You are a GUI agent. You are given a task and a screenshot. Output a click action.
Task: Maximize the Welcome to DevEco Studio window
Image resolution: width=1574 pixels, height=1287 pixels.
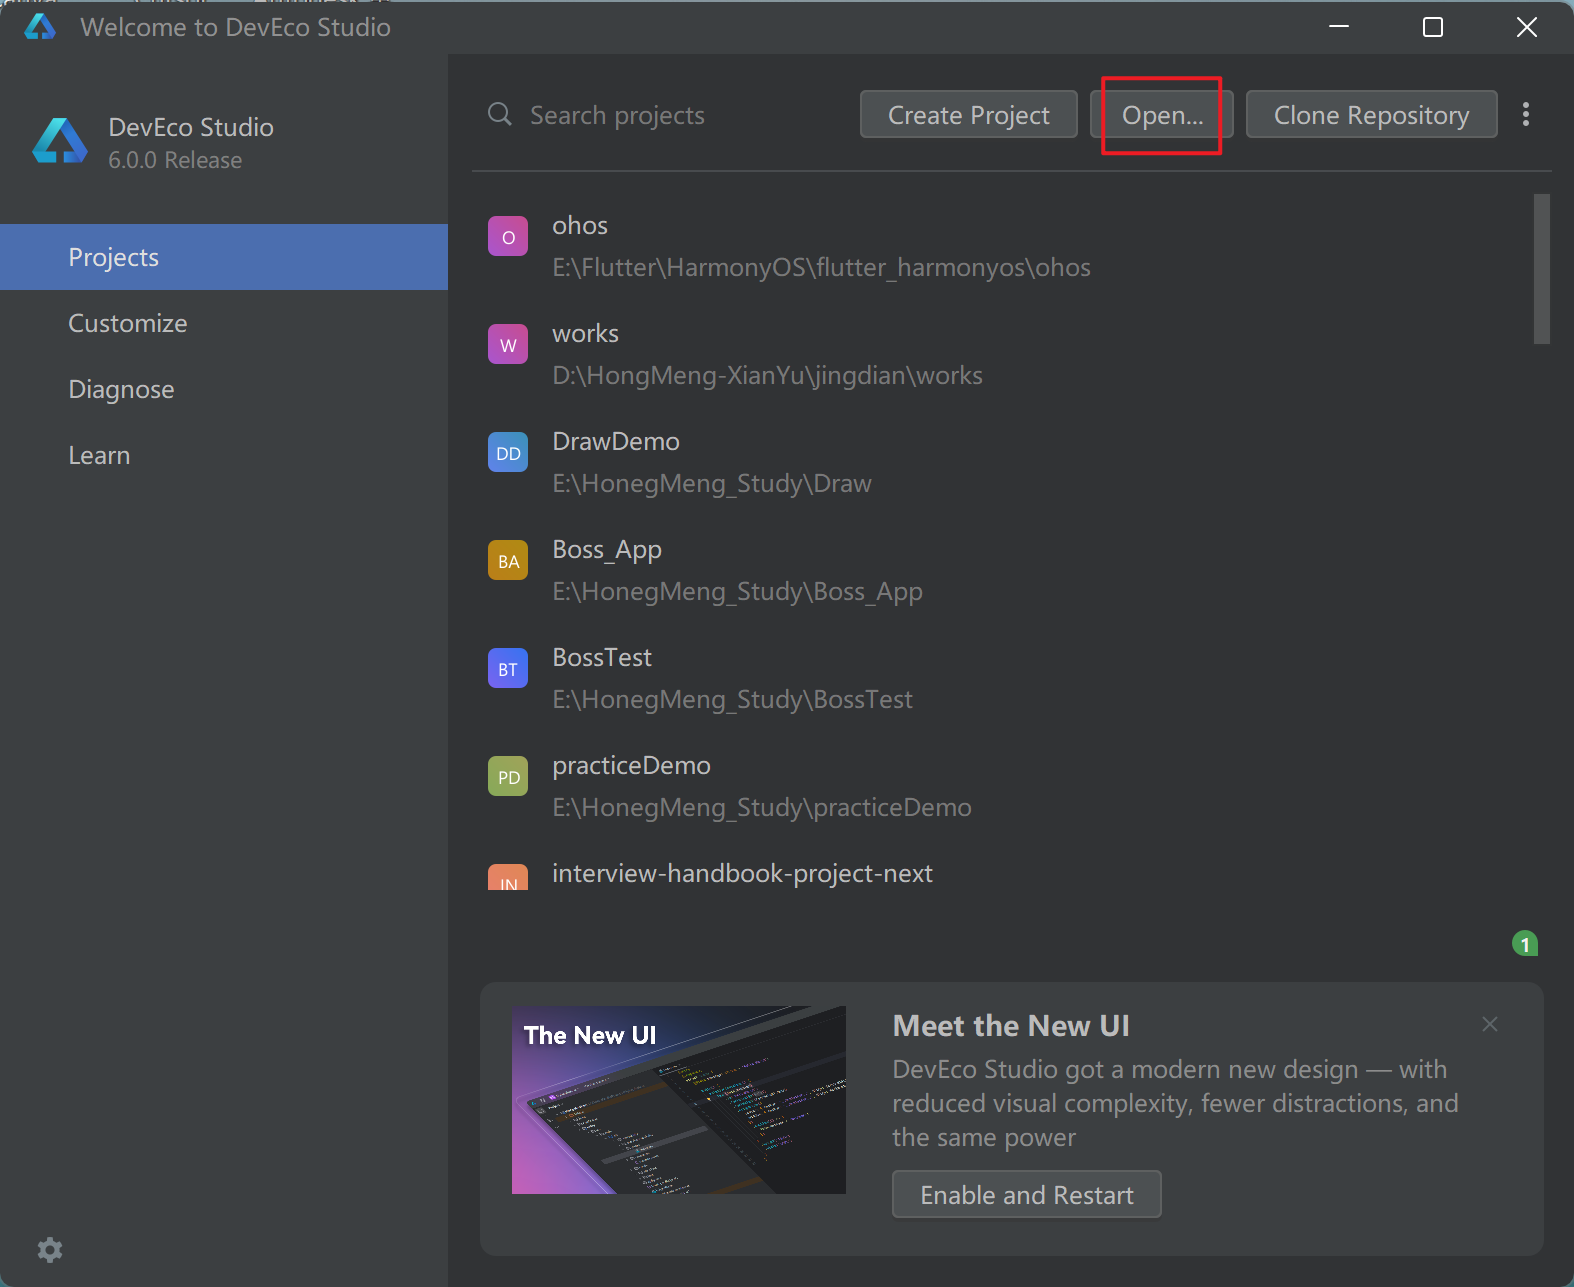click(x=1432, y=27)
